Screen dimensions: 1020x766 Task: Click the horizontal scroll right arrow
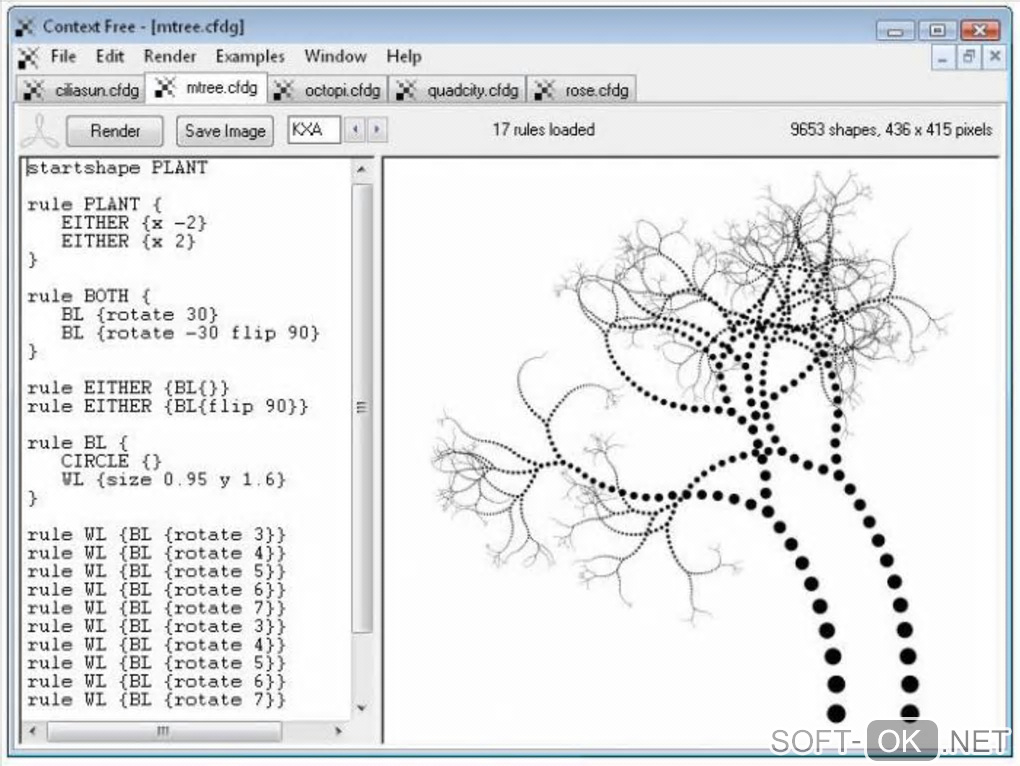[338, 731]
